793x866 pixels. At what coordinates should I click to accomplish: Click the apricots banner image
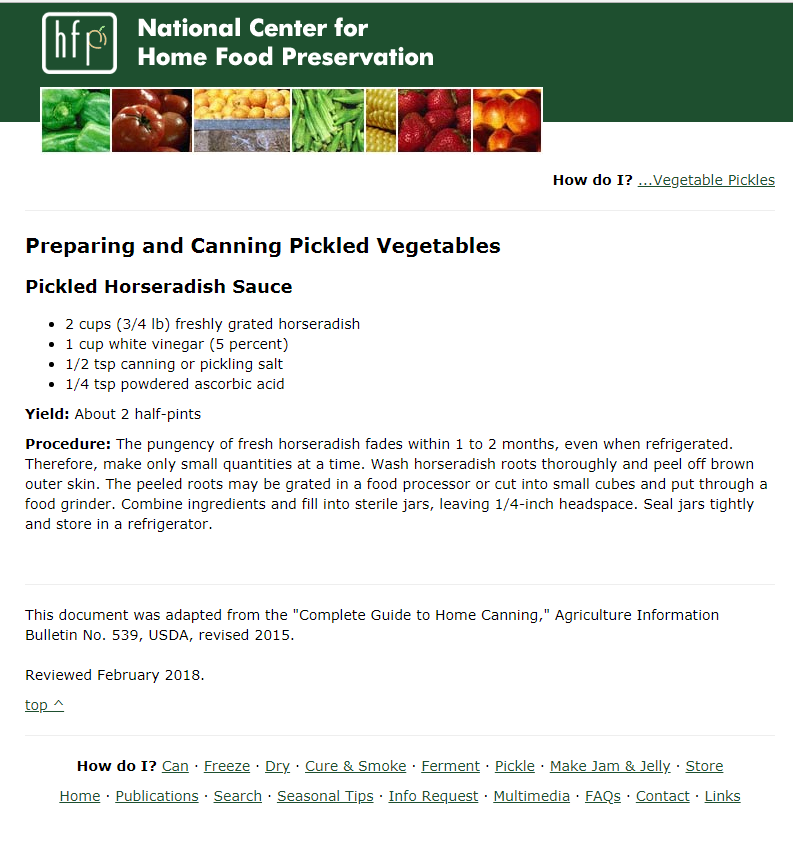(x=241, y=119)
